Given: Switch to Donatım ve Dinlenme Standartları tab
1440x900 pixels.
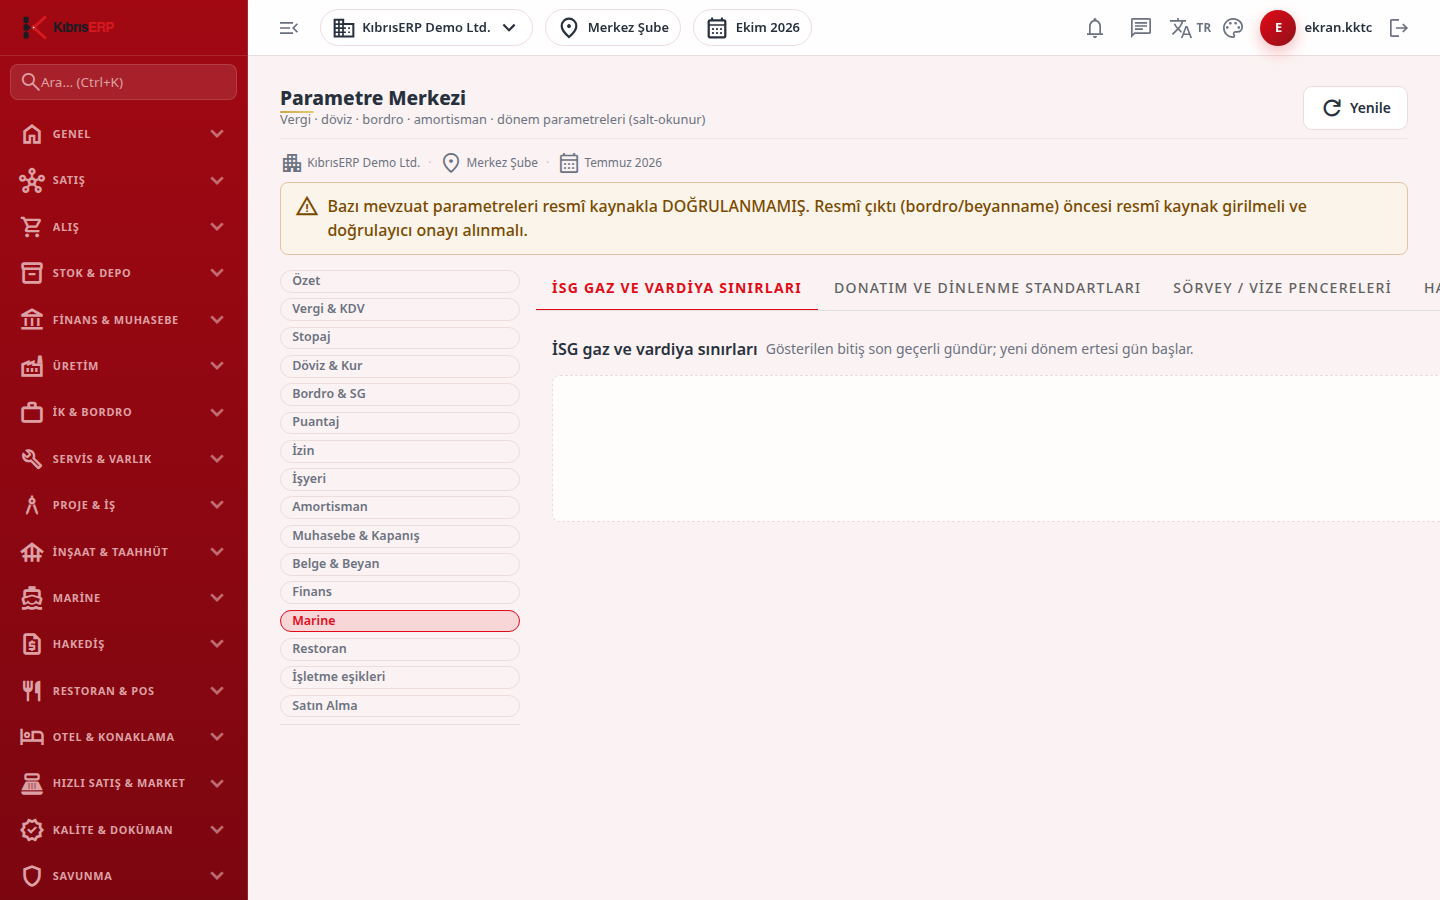Looking at the screenshot, I should (x=987, y=288).
